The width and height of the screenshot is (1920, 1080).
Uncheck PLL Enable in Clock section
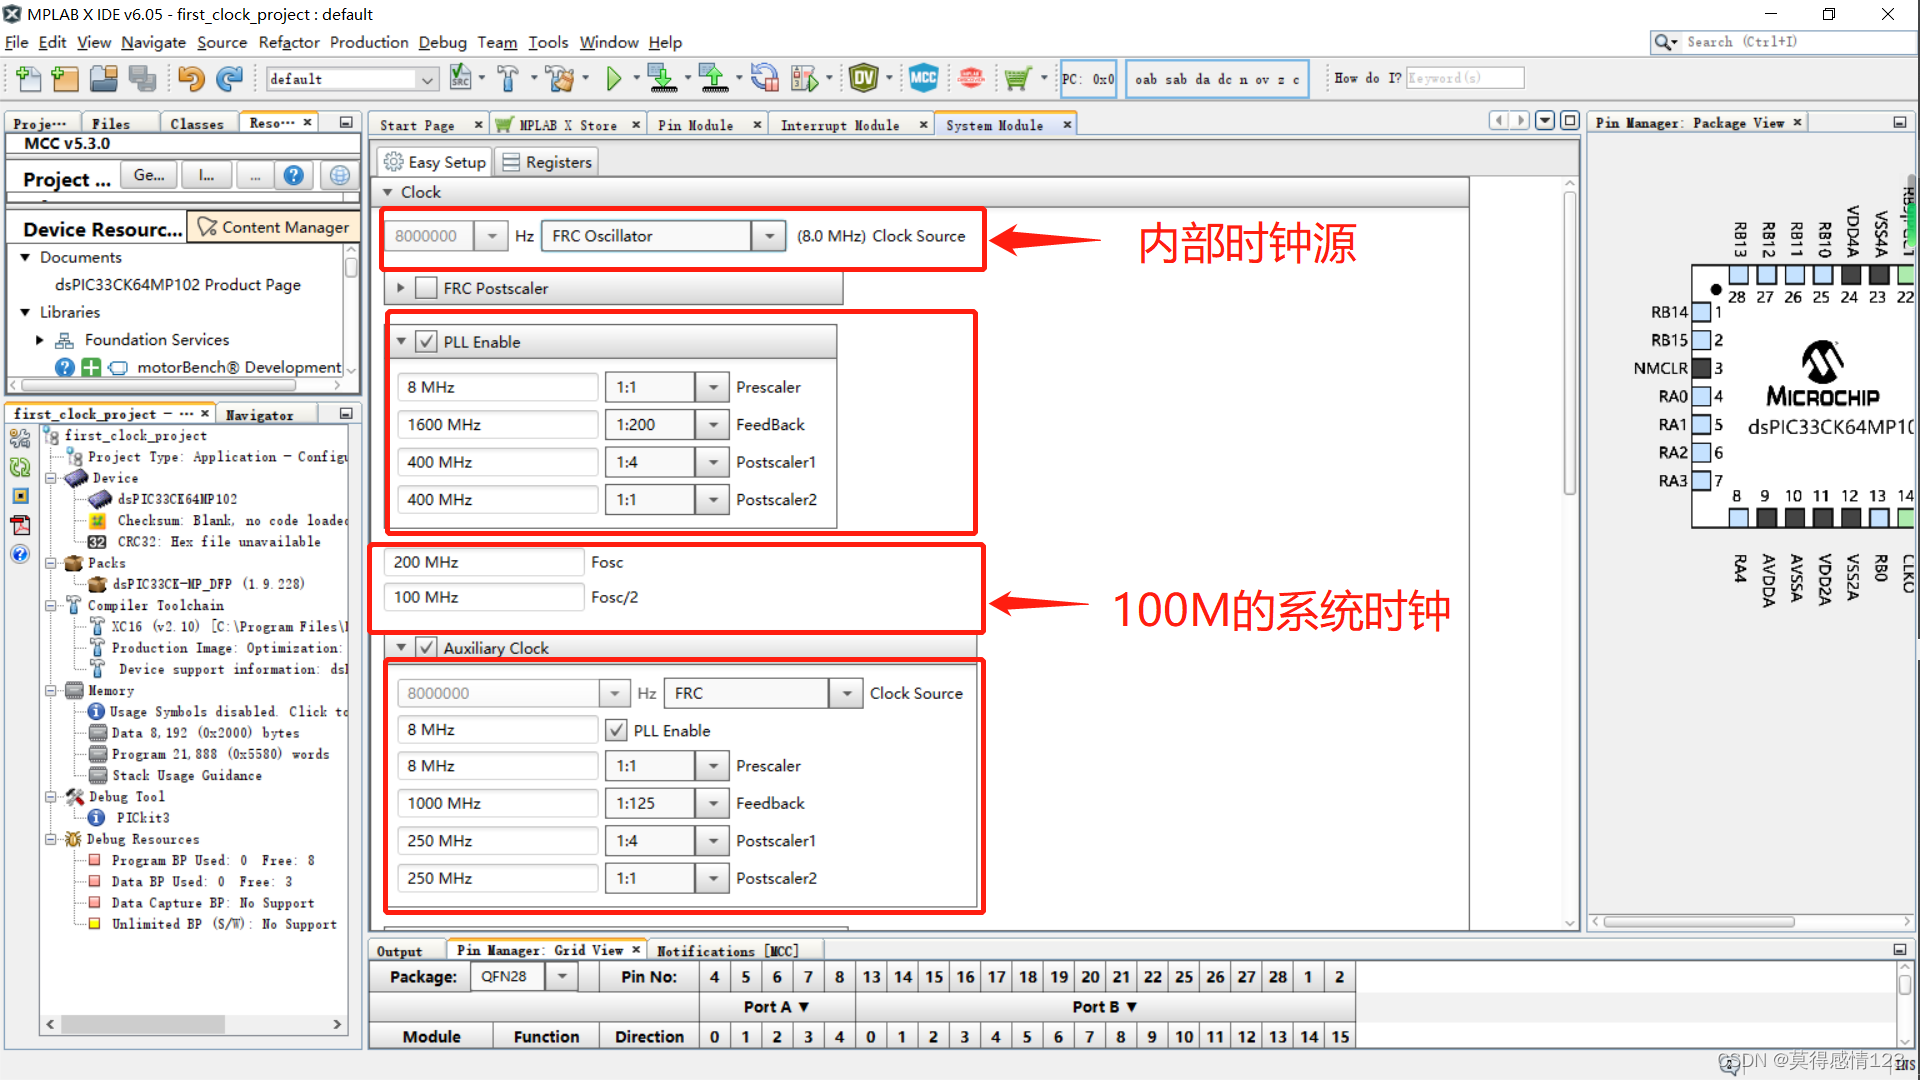(x=425, y=341)
